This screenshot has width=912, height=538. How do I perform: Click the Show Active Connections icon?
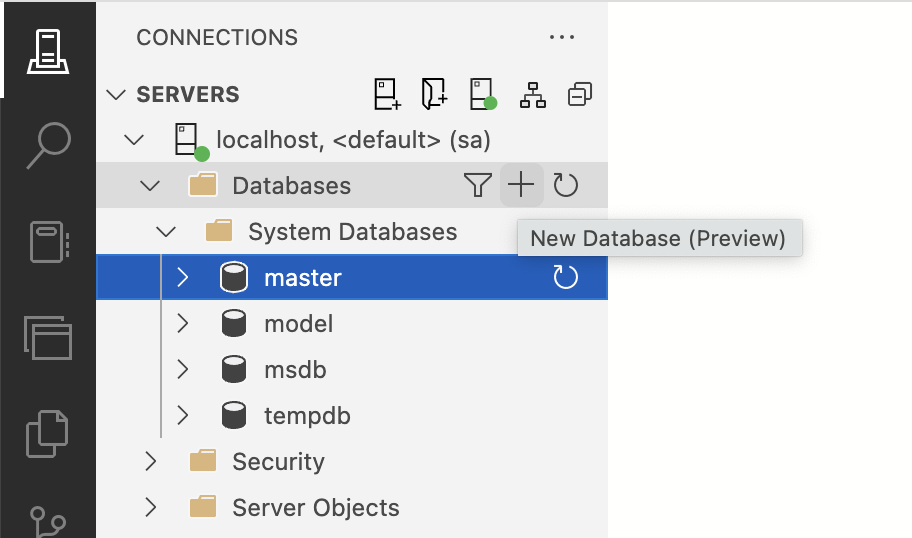[x=483, y=94]
